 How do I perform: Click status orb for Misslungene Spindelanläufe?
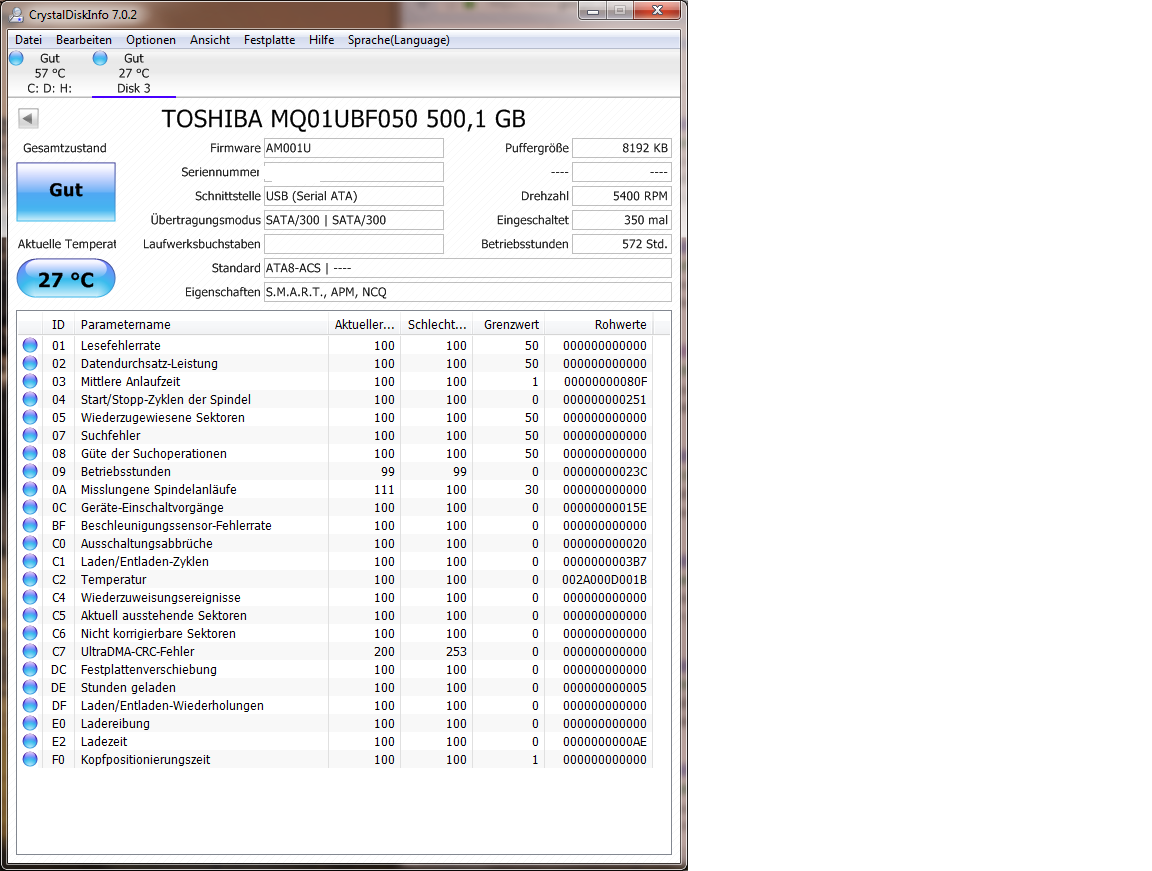(x=30, y=489)
